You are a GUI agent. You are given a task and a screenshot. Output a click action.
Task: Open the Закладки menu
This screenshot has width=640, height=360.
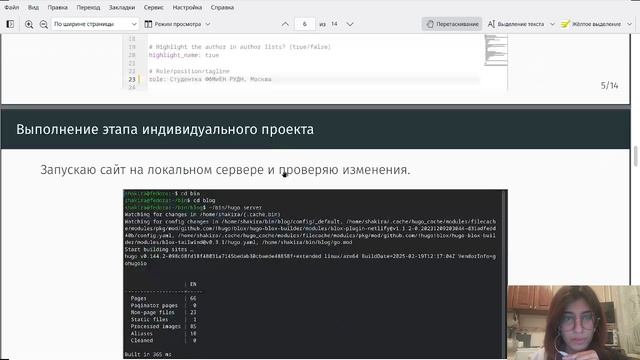pos(122,7)
